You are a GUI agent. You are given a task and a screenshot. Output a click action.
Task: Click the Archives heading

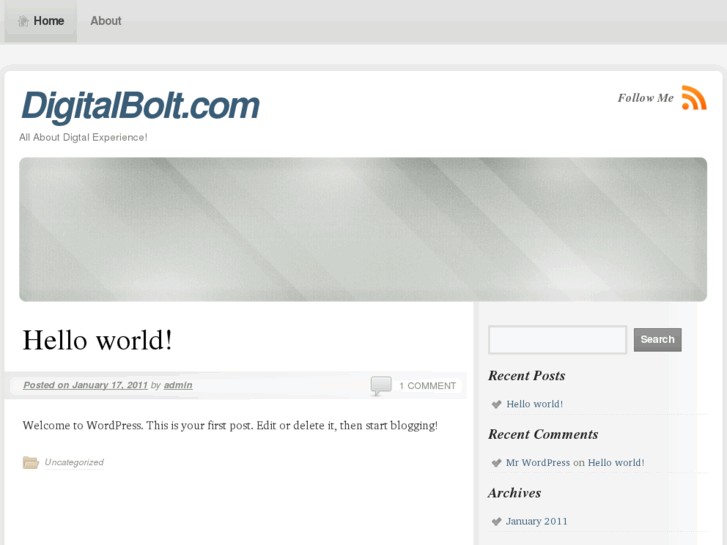[514, 493]
